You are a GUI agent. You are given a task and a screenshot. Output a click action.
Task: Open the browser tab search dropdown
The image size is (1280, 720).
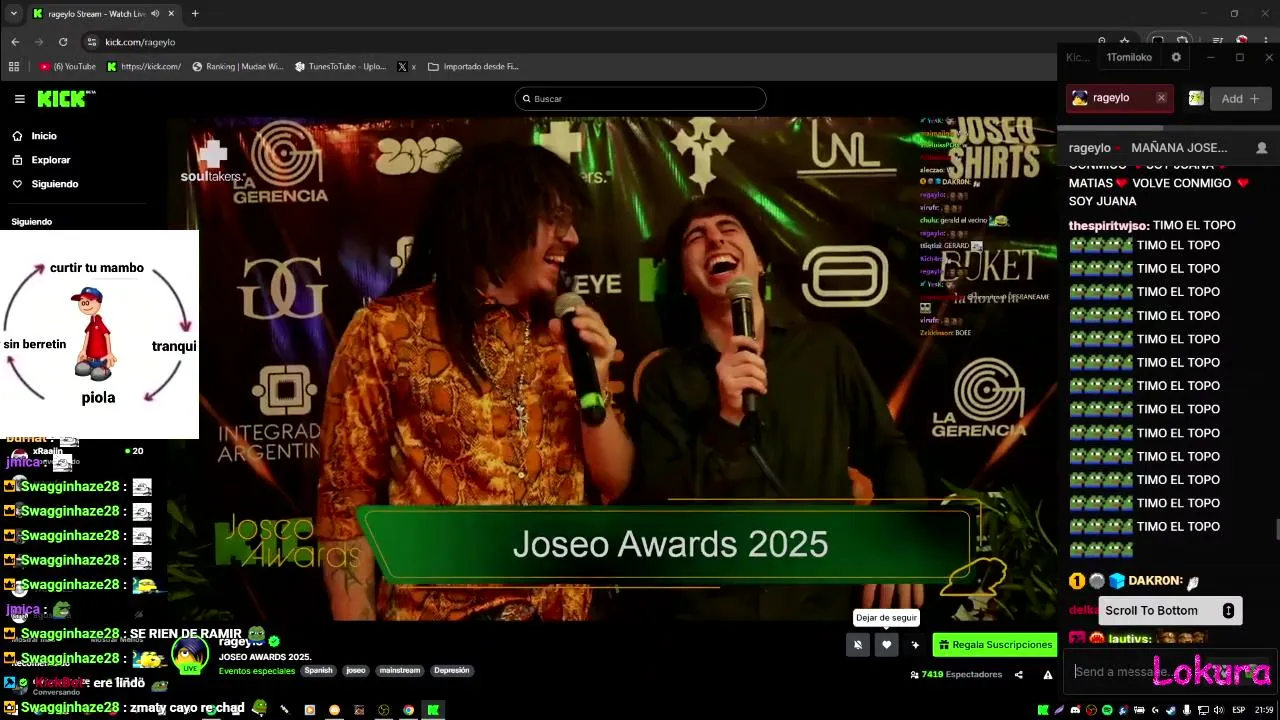click(x=13, y=13)
